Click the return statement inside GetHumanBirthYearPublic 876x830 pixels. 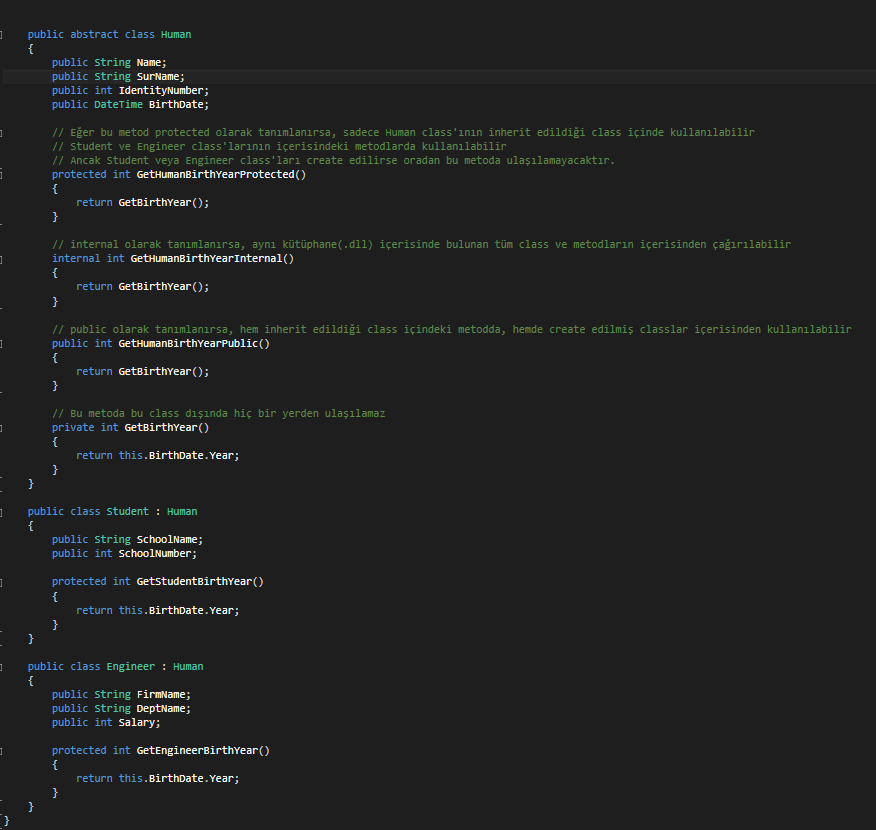click(142, 371)
